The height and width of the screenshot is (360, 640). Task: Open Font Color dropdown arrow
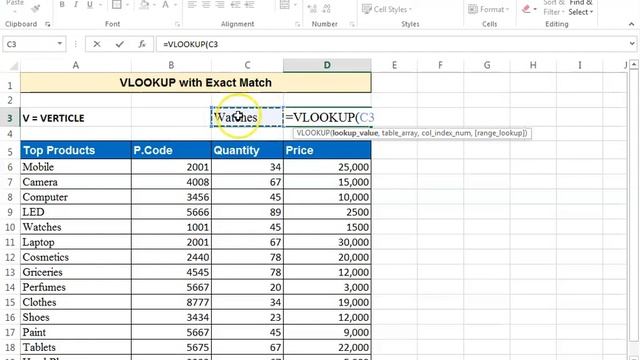(x=176, y=5)
